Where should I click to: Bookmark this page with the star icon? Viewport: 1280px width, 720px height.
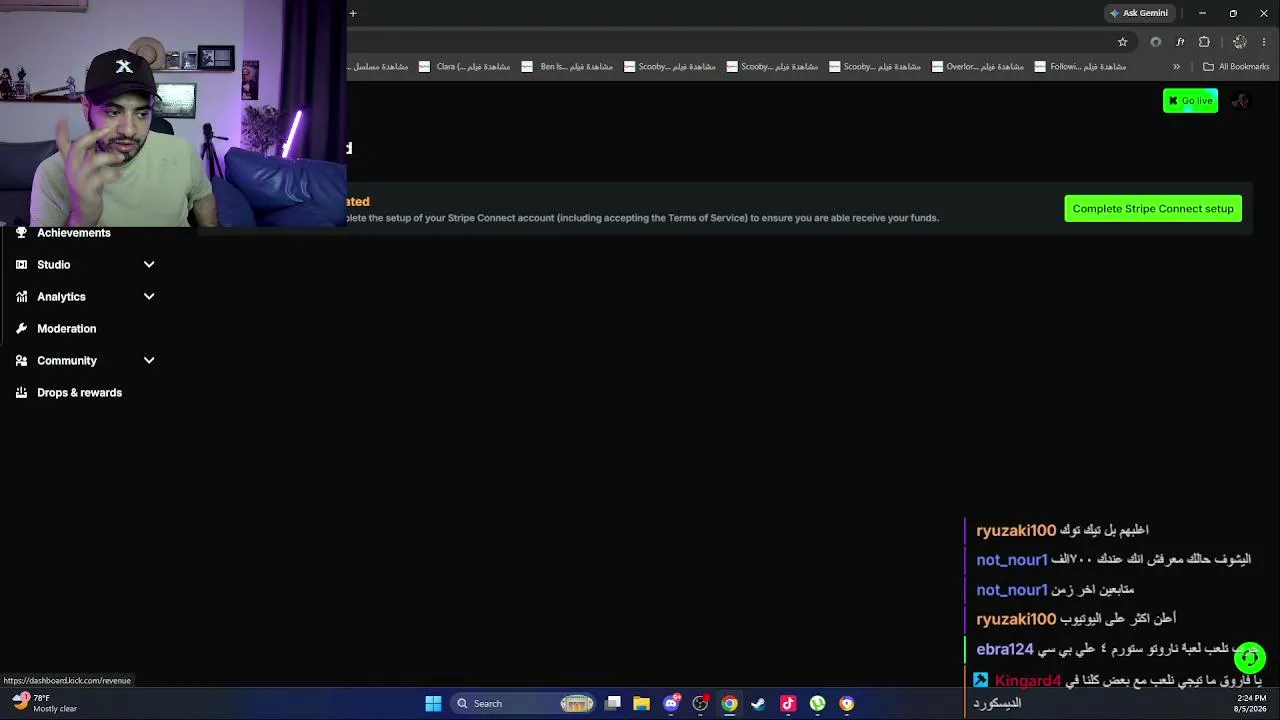[x=1122, y=42]
